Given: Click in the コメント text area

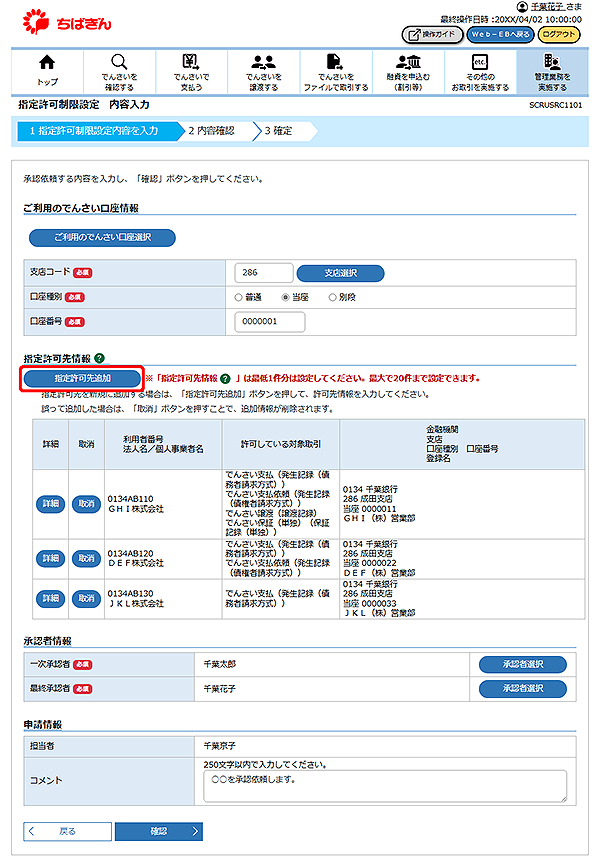Looking at the screenshot, I should 385,786.
